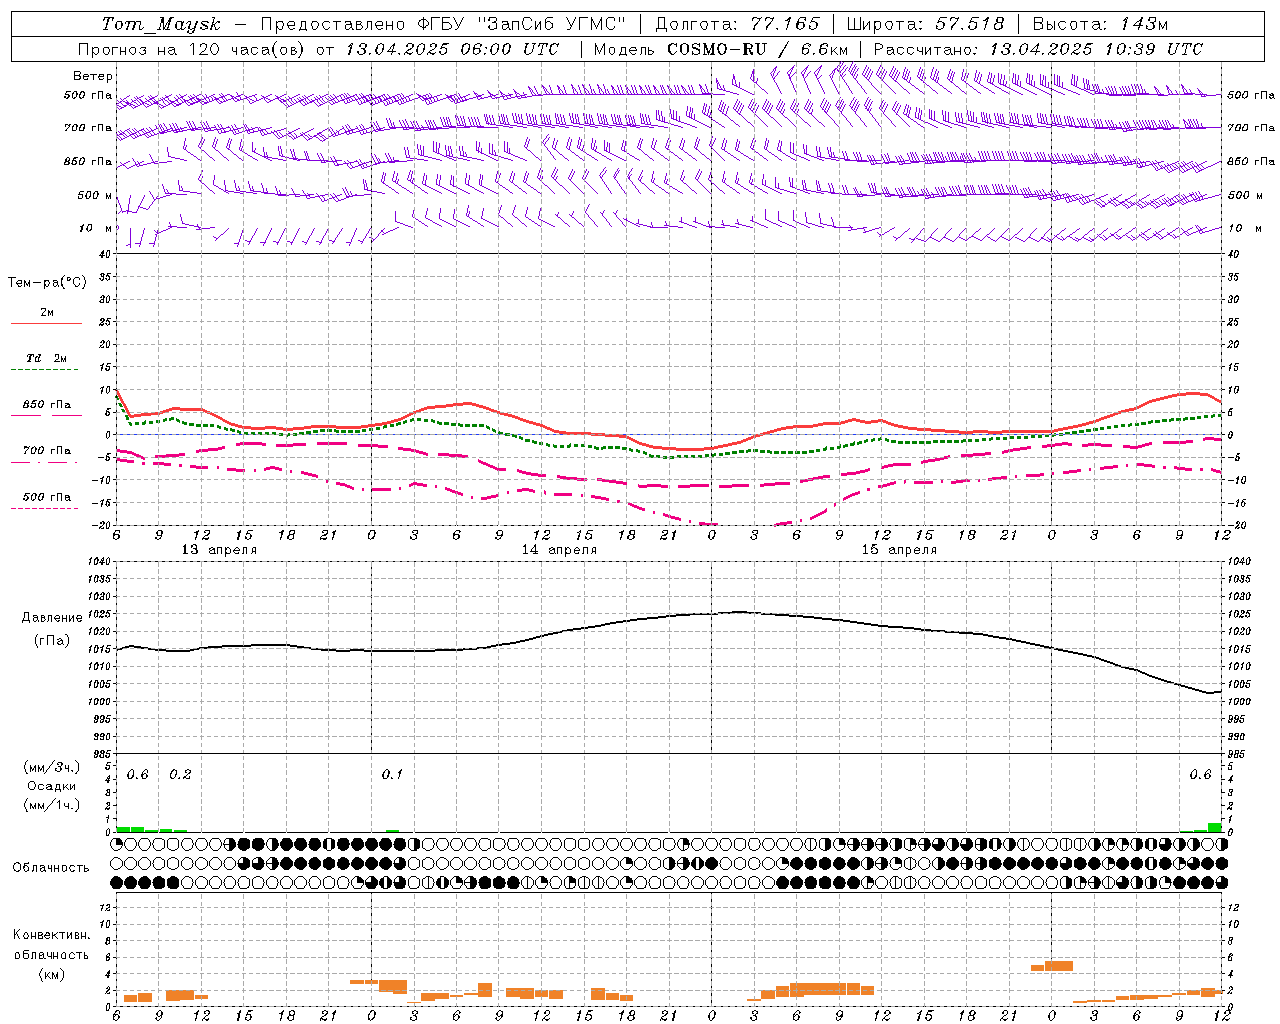Click the dashed line sample under "Td 2м"

(44, 370)
